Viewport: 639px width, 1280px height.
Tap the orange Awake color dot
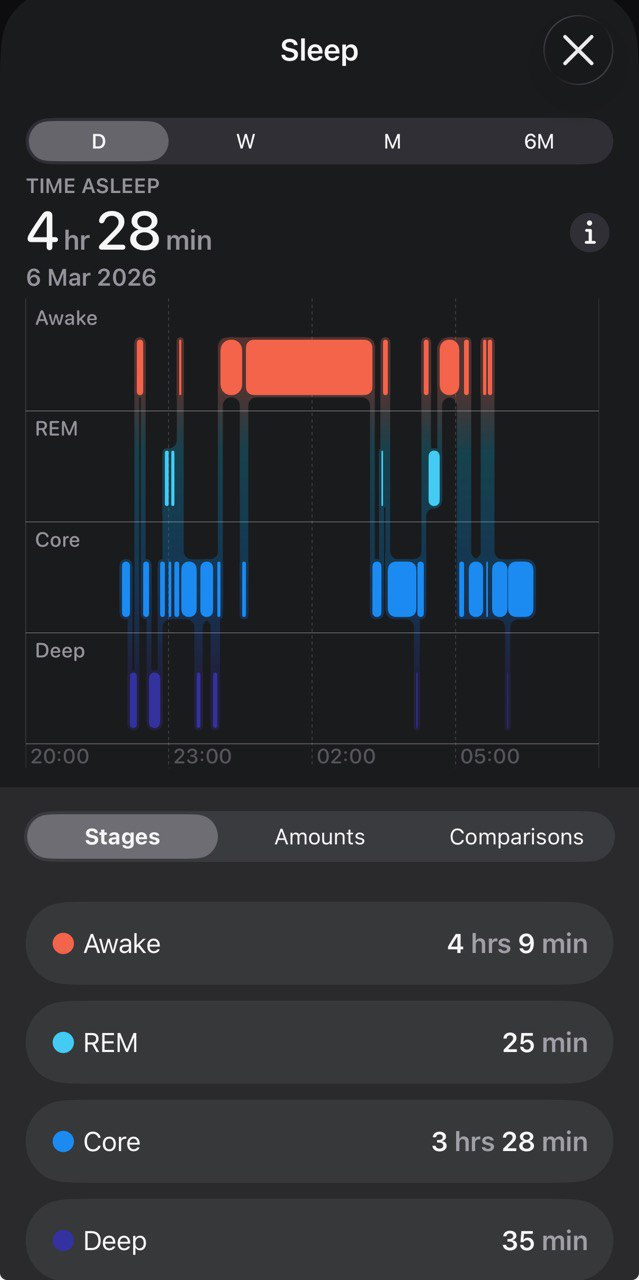[x=63, y=944]
